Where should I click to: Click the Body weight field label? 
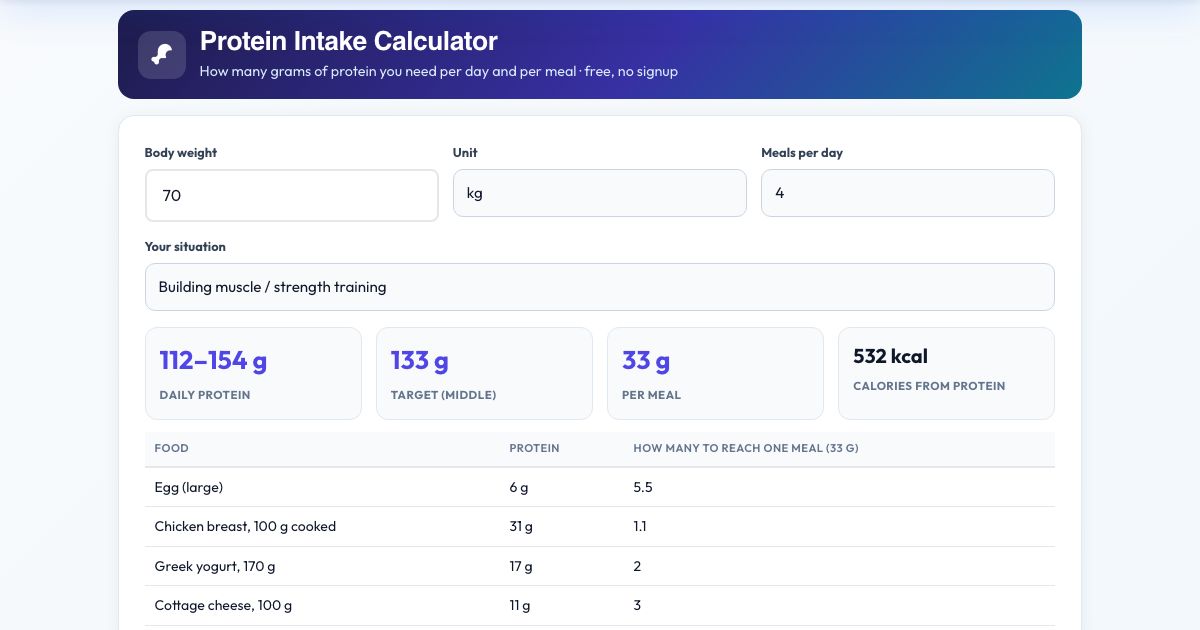pos(181,153)
